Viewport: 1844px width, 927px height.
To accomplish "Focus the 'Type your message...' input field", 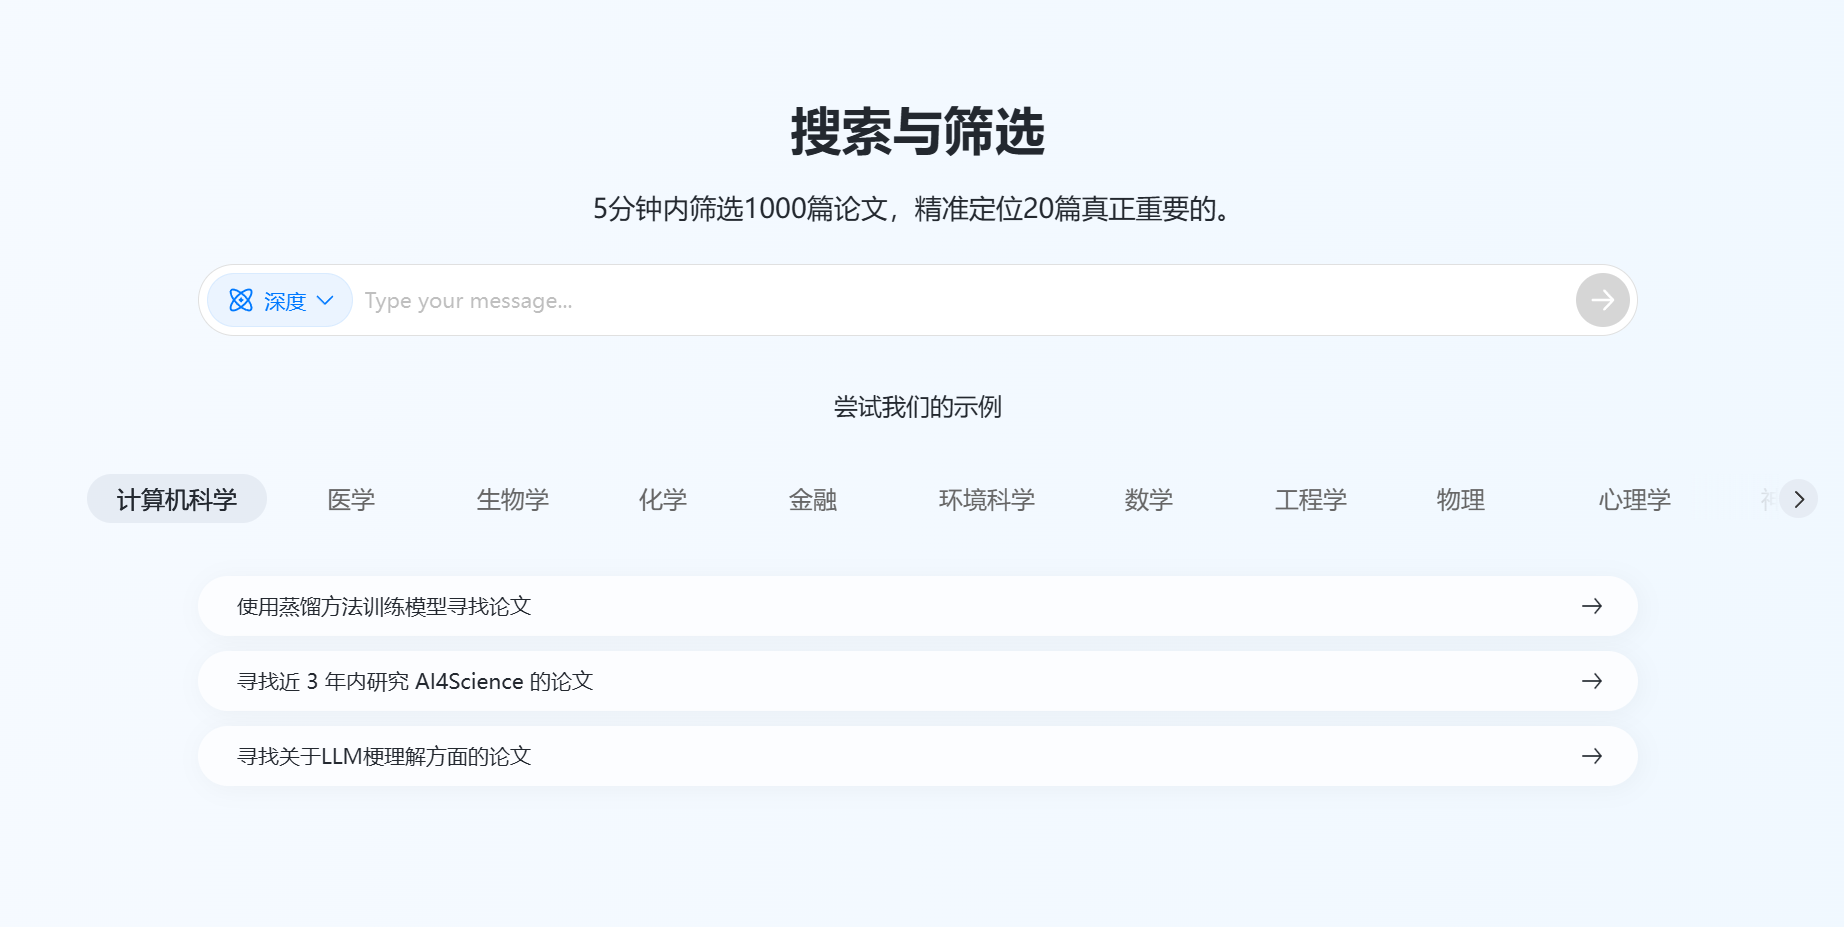I will click(960, 300).
